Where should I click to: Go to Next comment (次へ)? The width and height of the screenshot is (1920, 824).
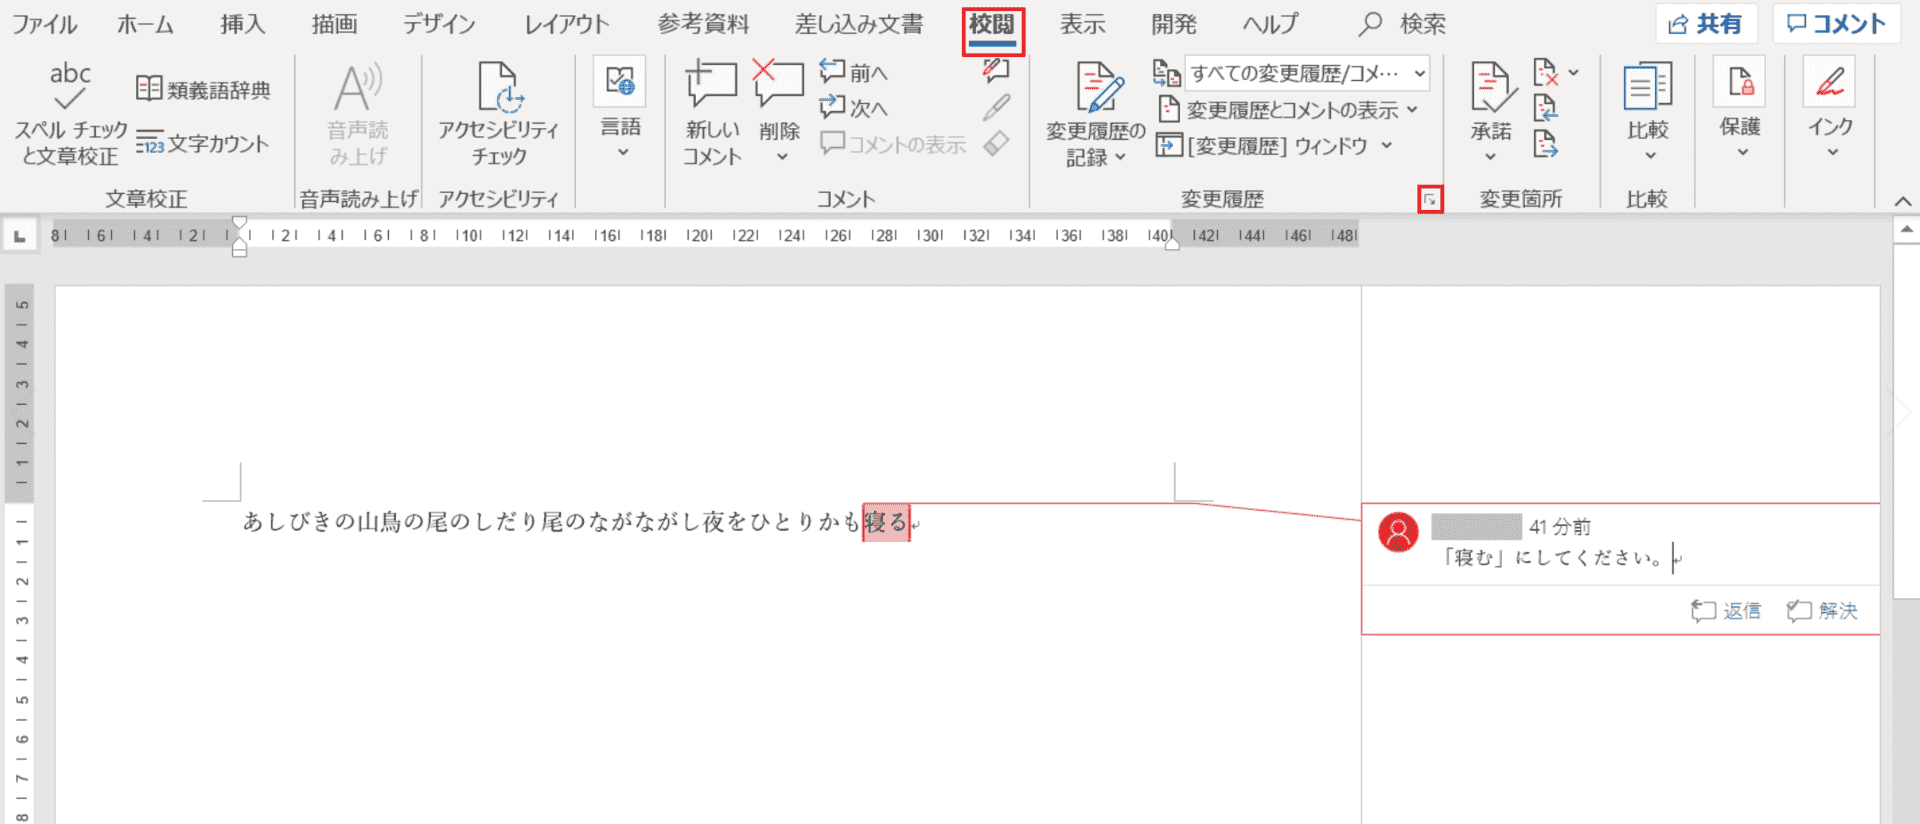click(x=853, y=107)
